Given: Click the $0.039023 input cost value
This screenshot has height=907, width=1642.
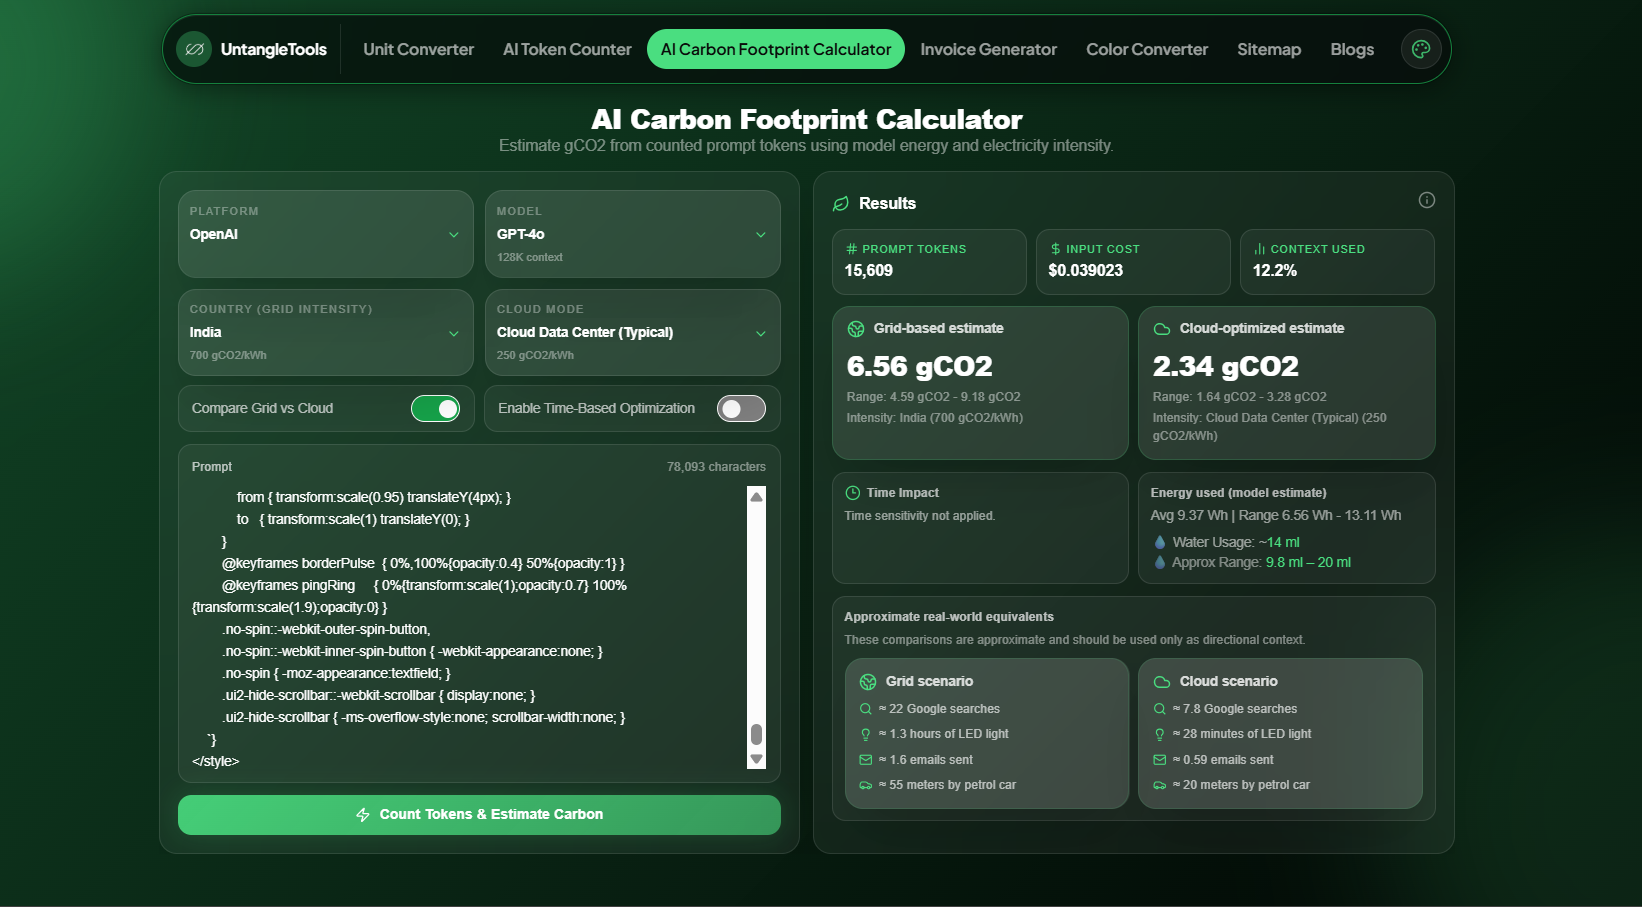Looking at the screenshot, I should 1086,270.
